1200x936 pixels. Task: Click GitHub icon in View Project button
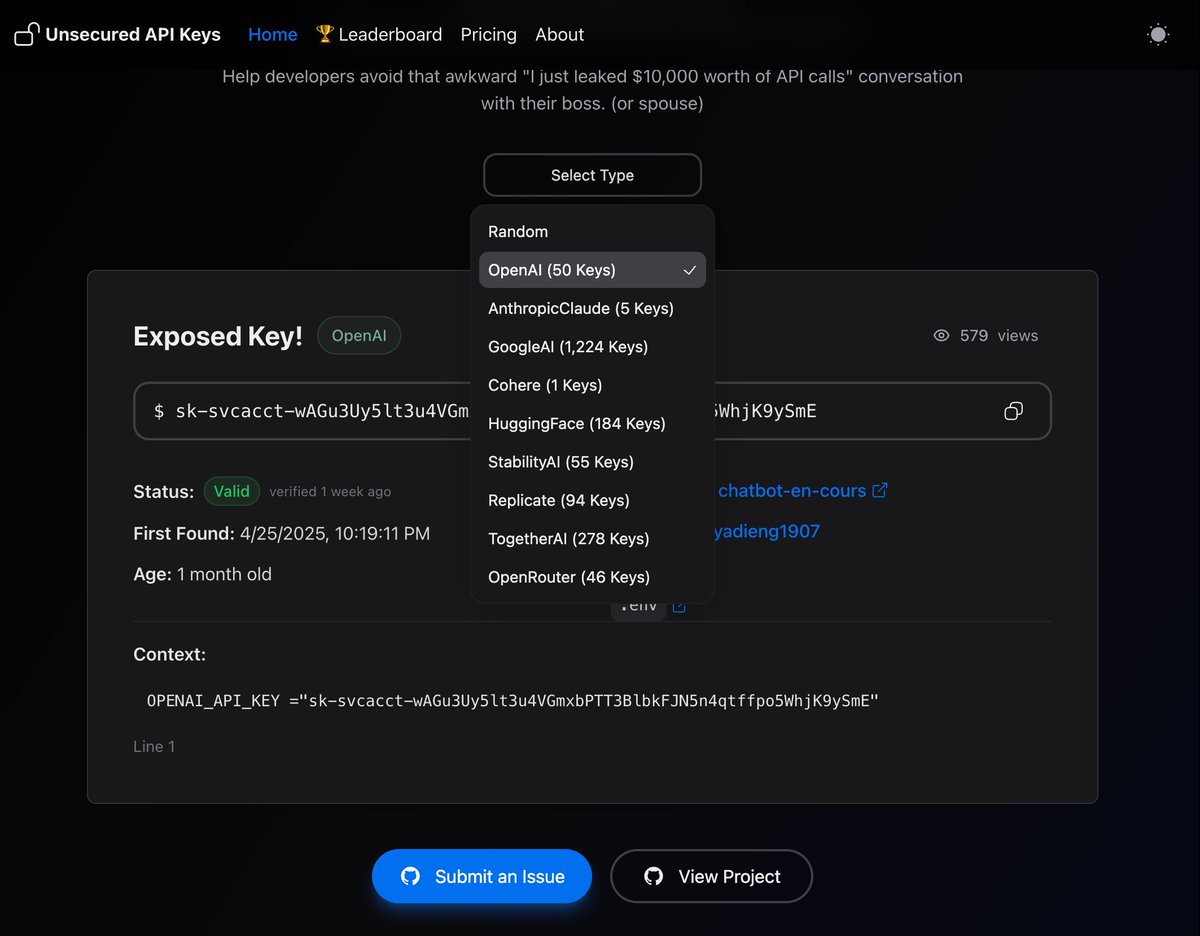(x=654, y=876)
